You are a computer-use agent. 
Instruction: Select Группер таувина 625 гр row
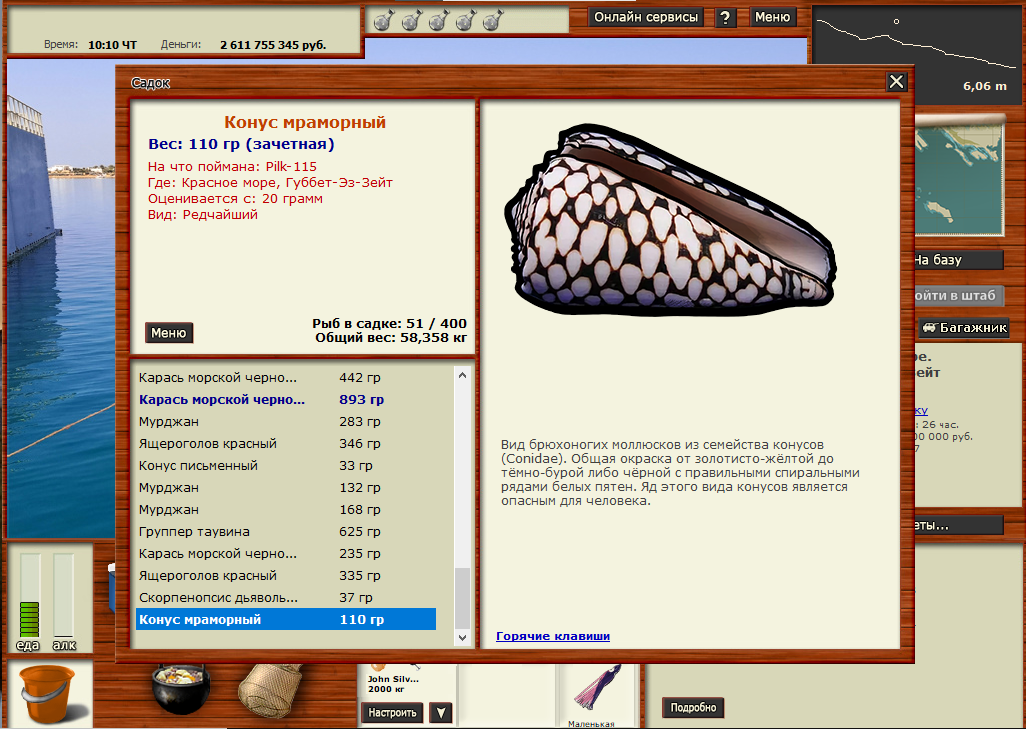coord(286,532)
